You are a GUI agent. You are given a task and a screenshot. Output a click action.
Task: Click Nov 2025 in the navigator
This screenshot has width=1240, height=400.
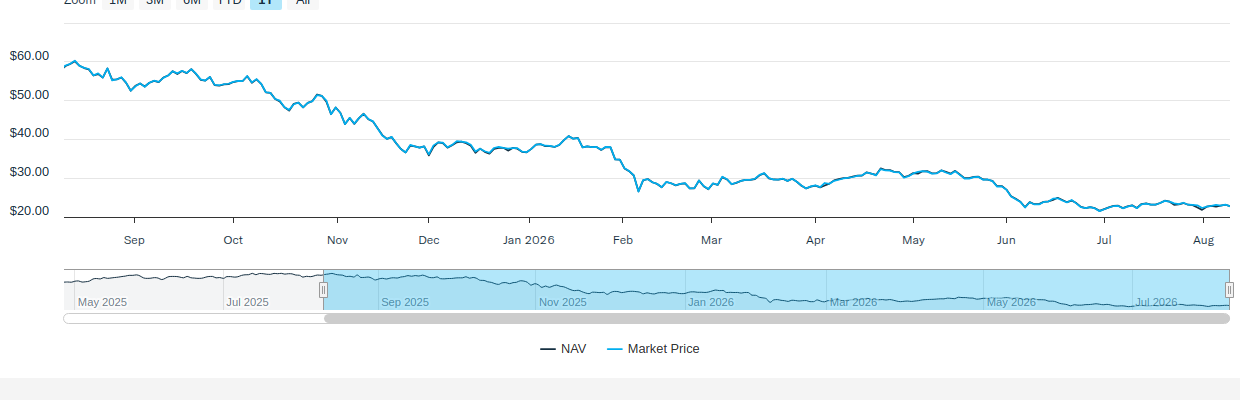click(563, 302)
